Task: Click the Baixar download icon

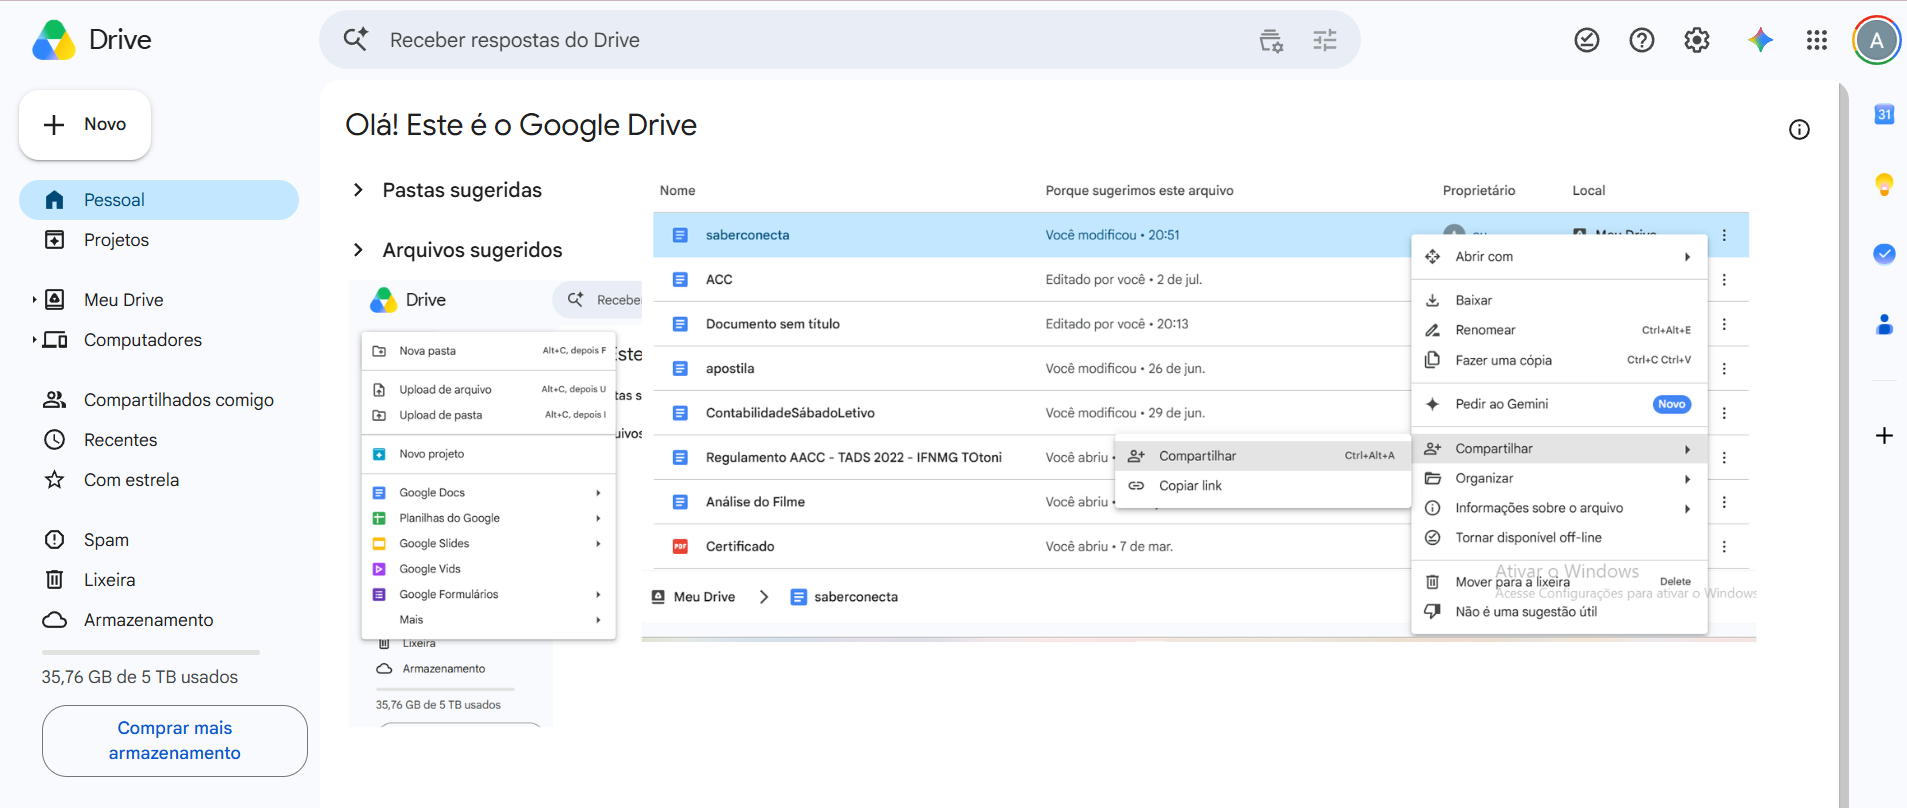Action: (x=1432, y=300)
